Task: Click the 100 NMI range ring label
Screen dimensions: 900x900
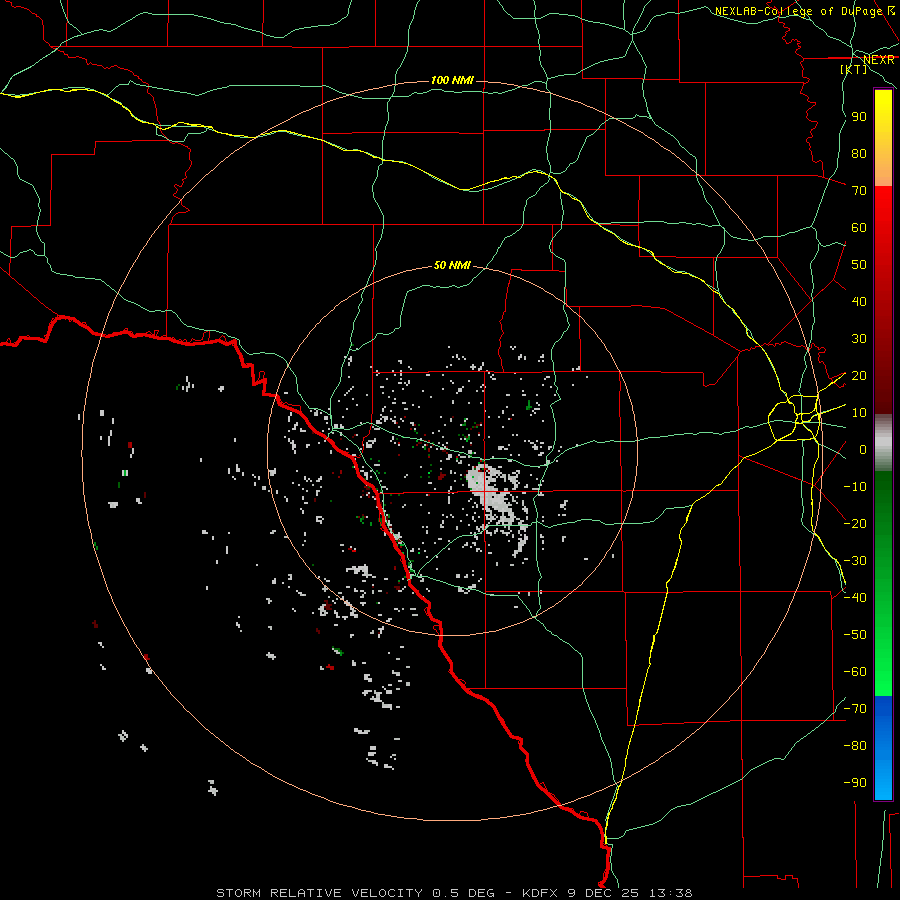Action: click(452, 80)
